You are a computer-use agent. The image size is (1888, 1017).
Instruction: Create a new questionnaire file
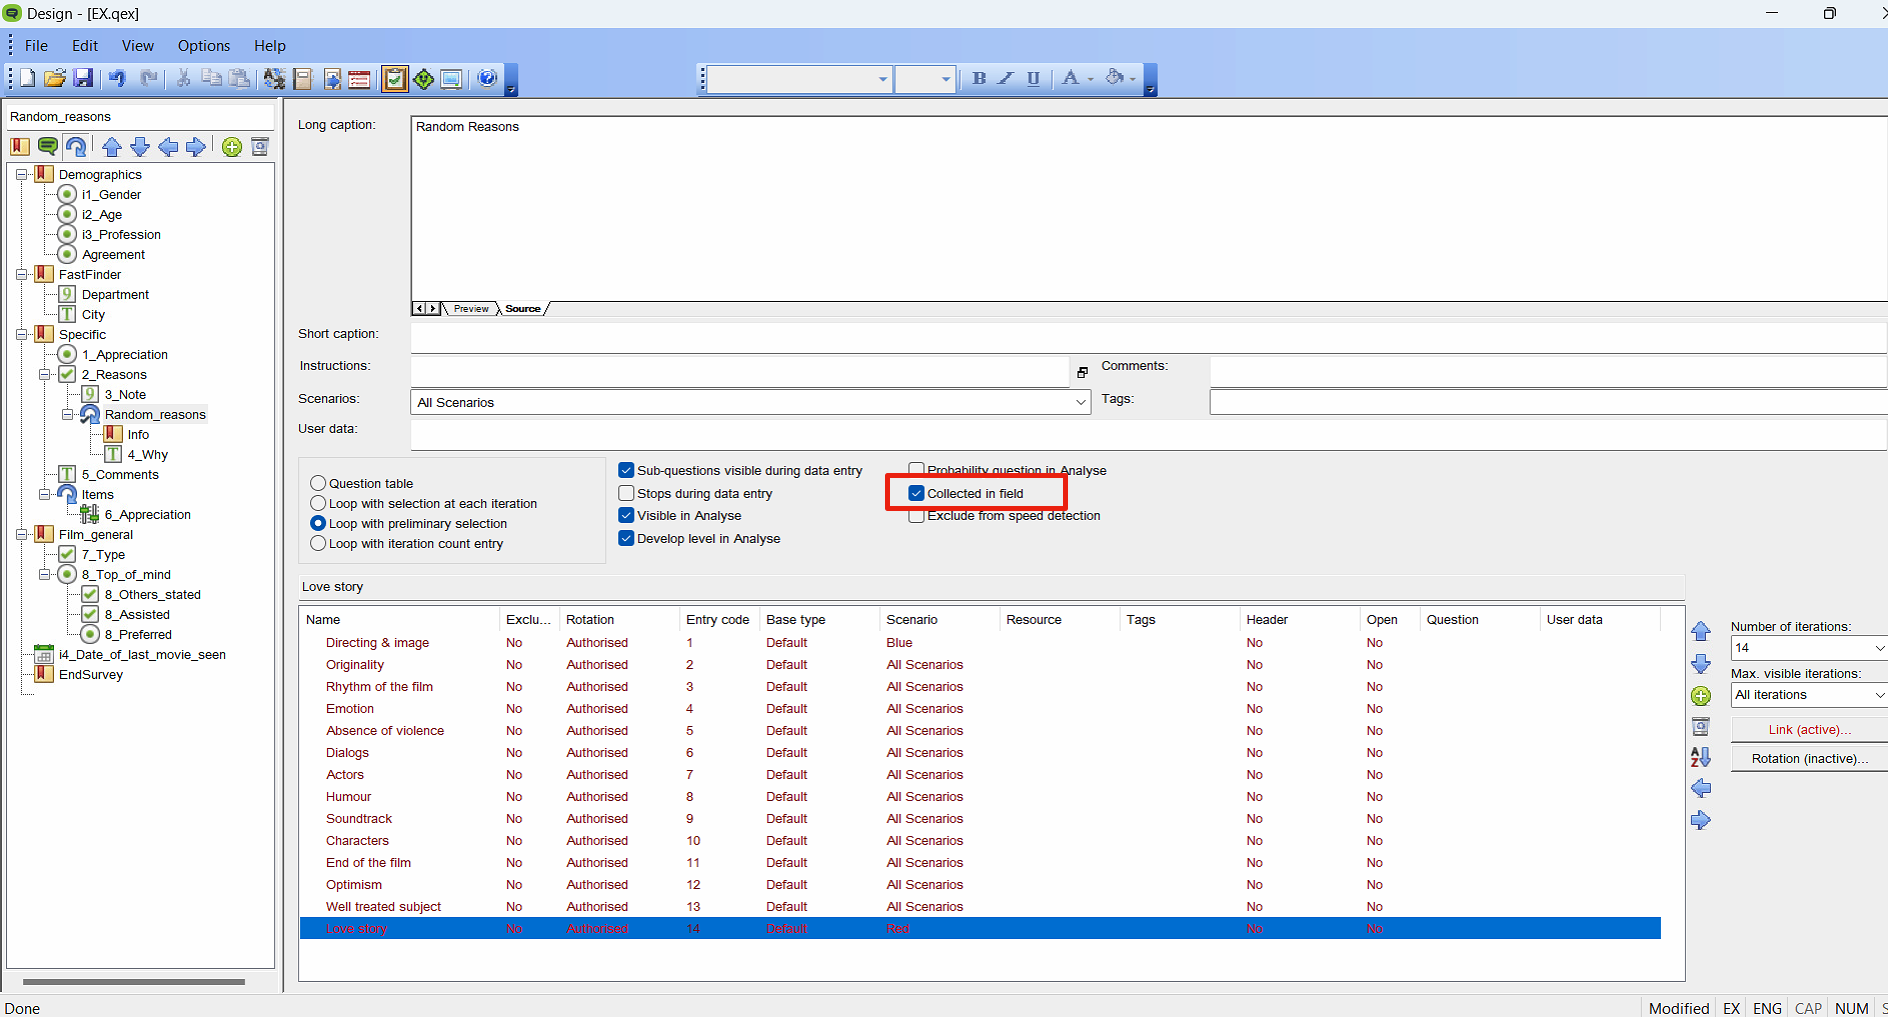[x=28, y=78]
